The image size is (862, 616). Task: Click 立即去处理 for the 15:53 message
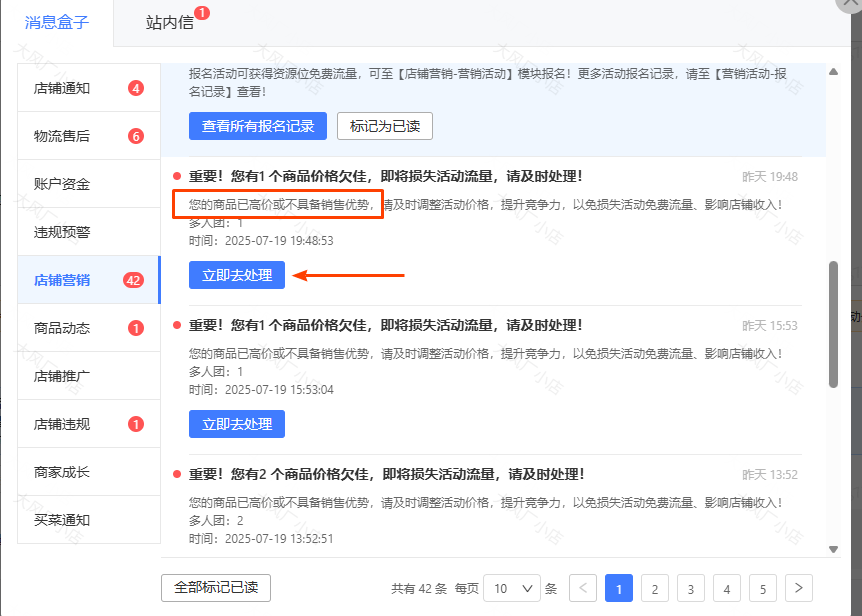tap(237, 424)
